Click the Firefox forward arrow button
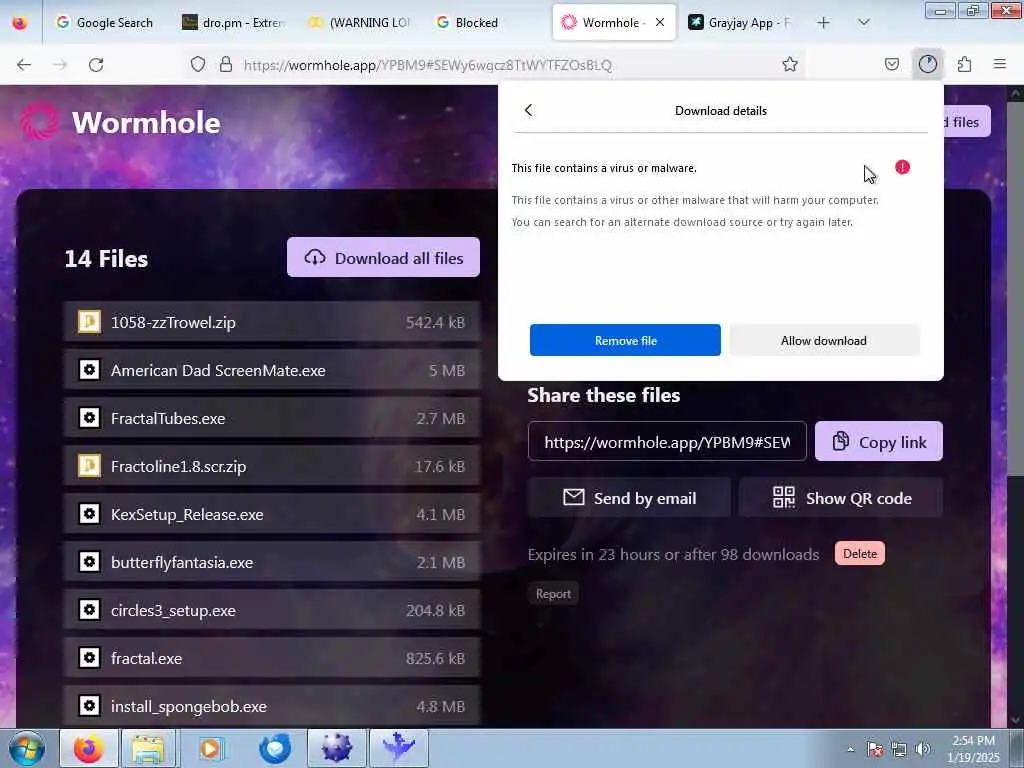The width and height of the screenshot is (1024, 768). (x=60, y=65)
